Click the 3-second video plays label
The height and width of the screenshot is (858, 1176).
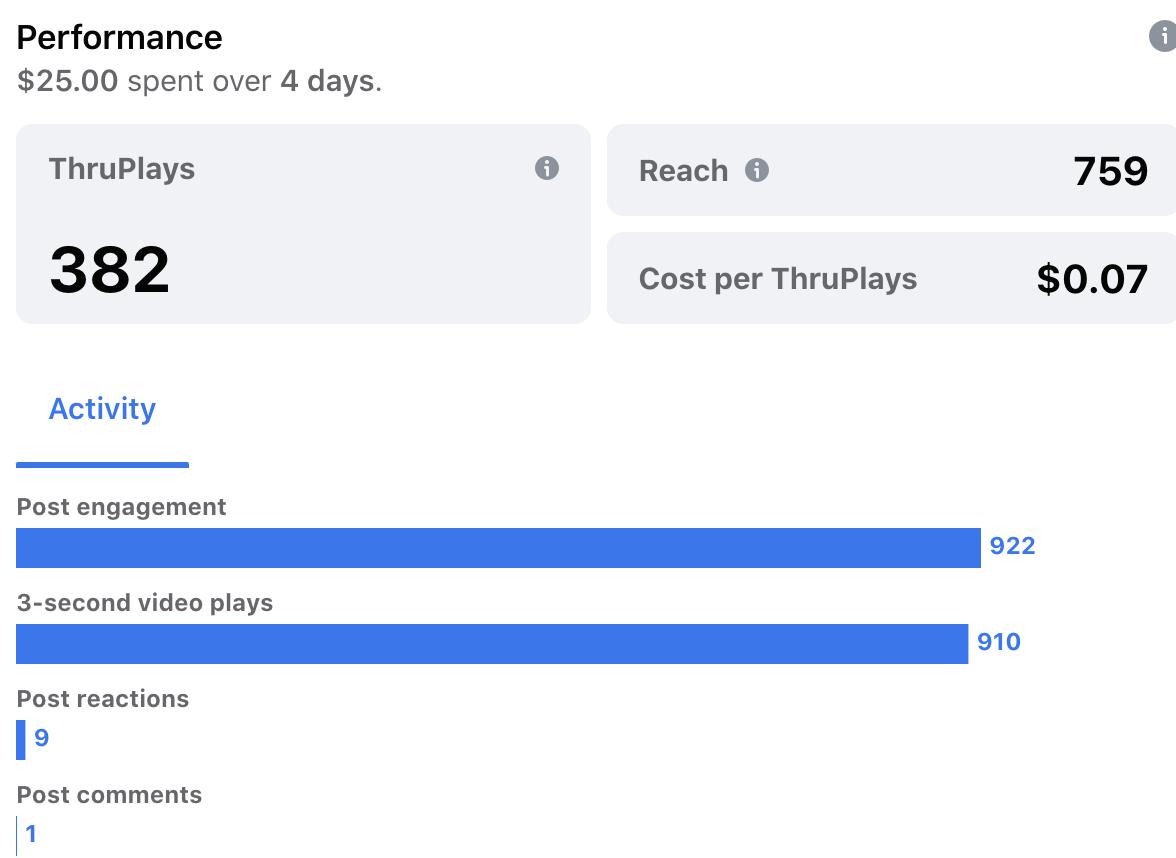tap(144, 603)
